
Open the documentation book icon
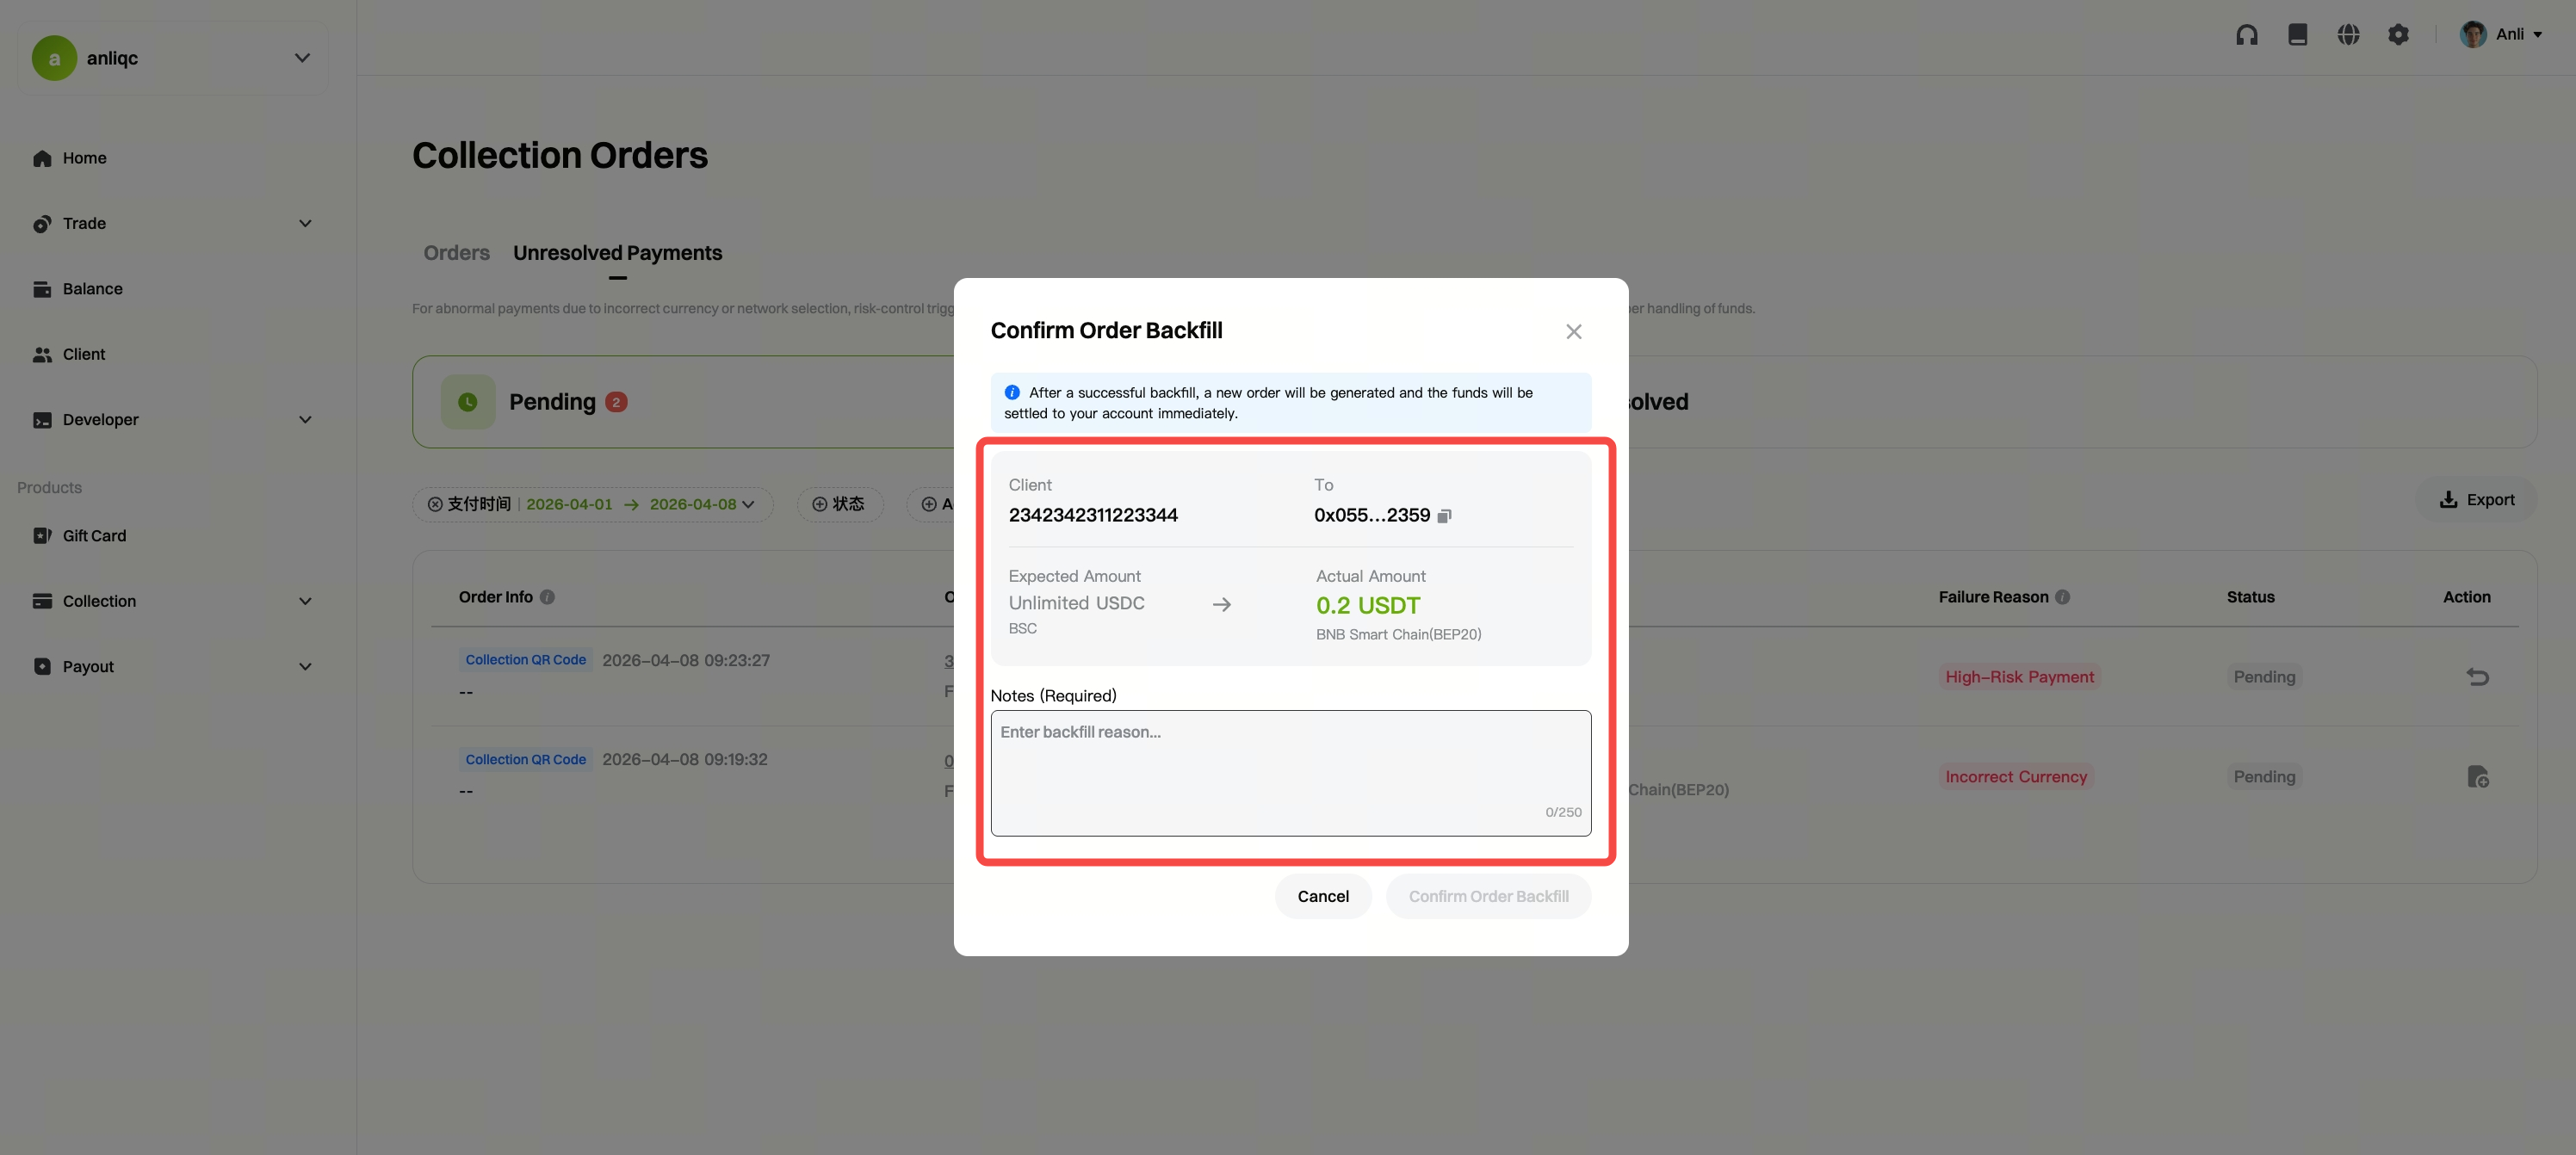(x=2297, y=35)
